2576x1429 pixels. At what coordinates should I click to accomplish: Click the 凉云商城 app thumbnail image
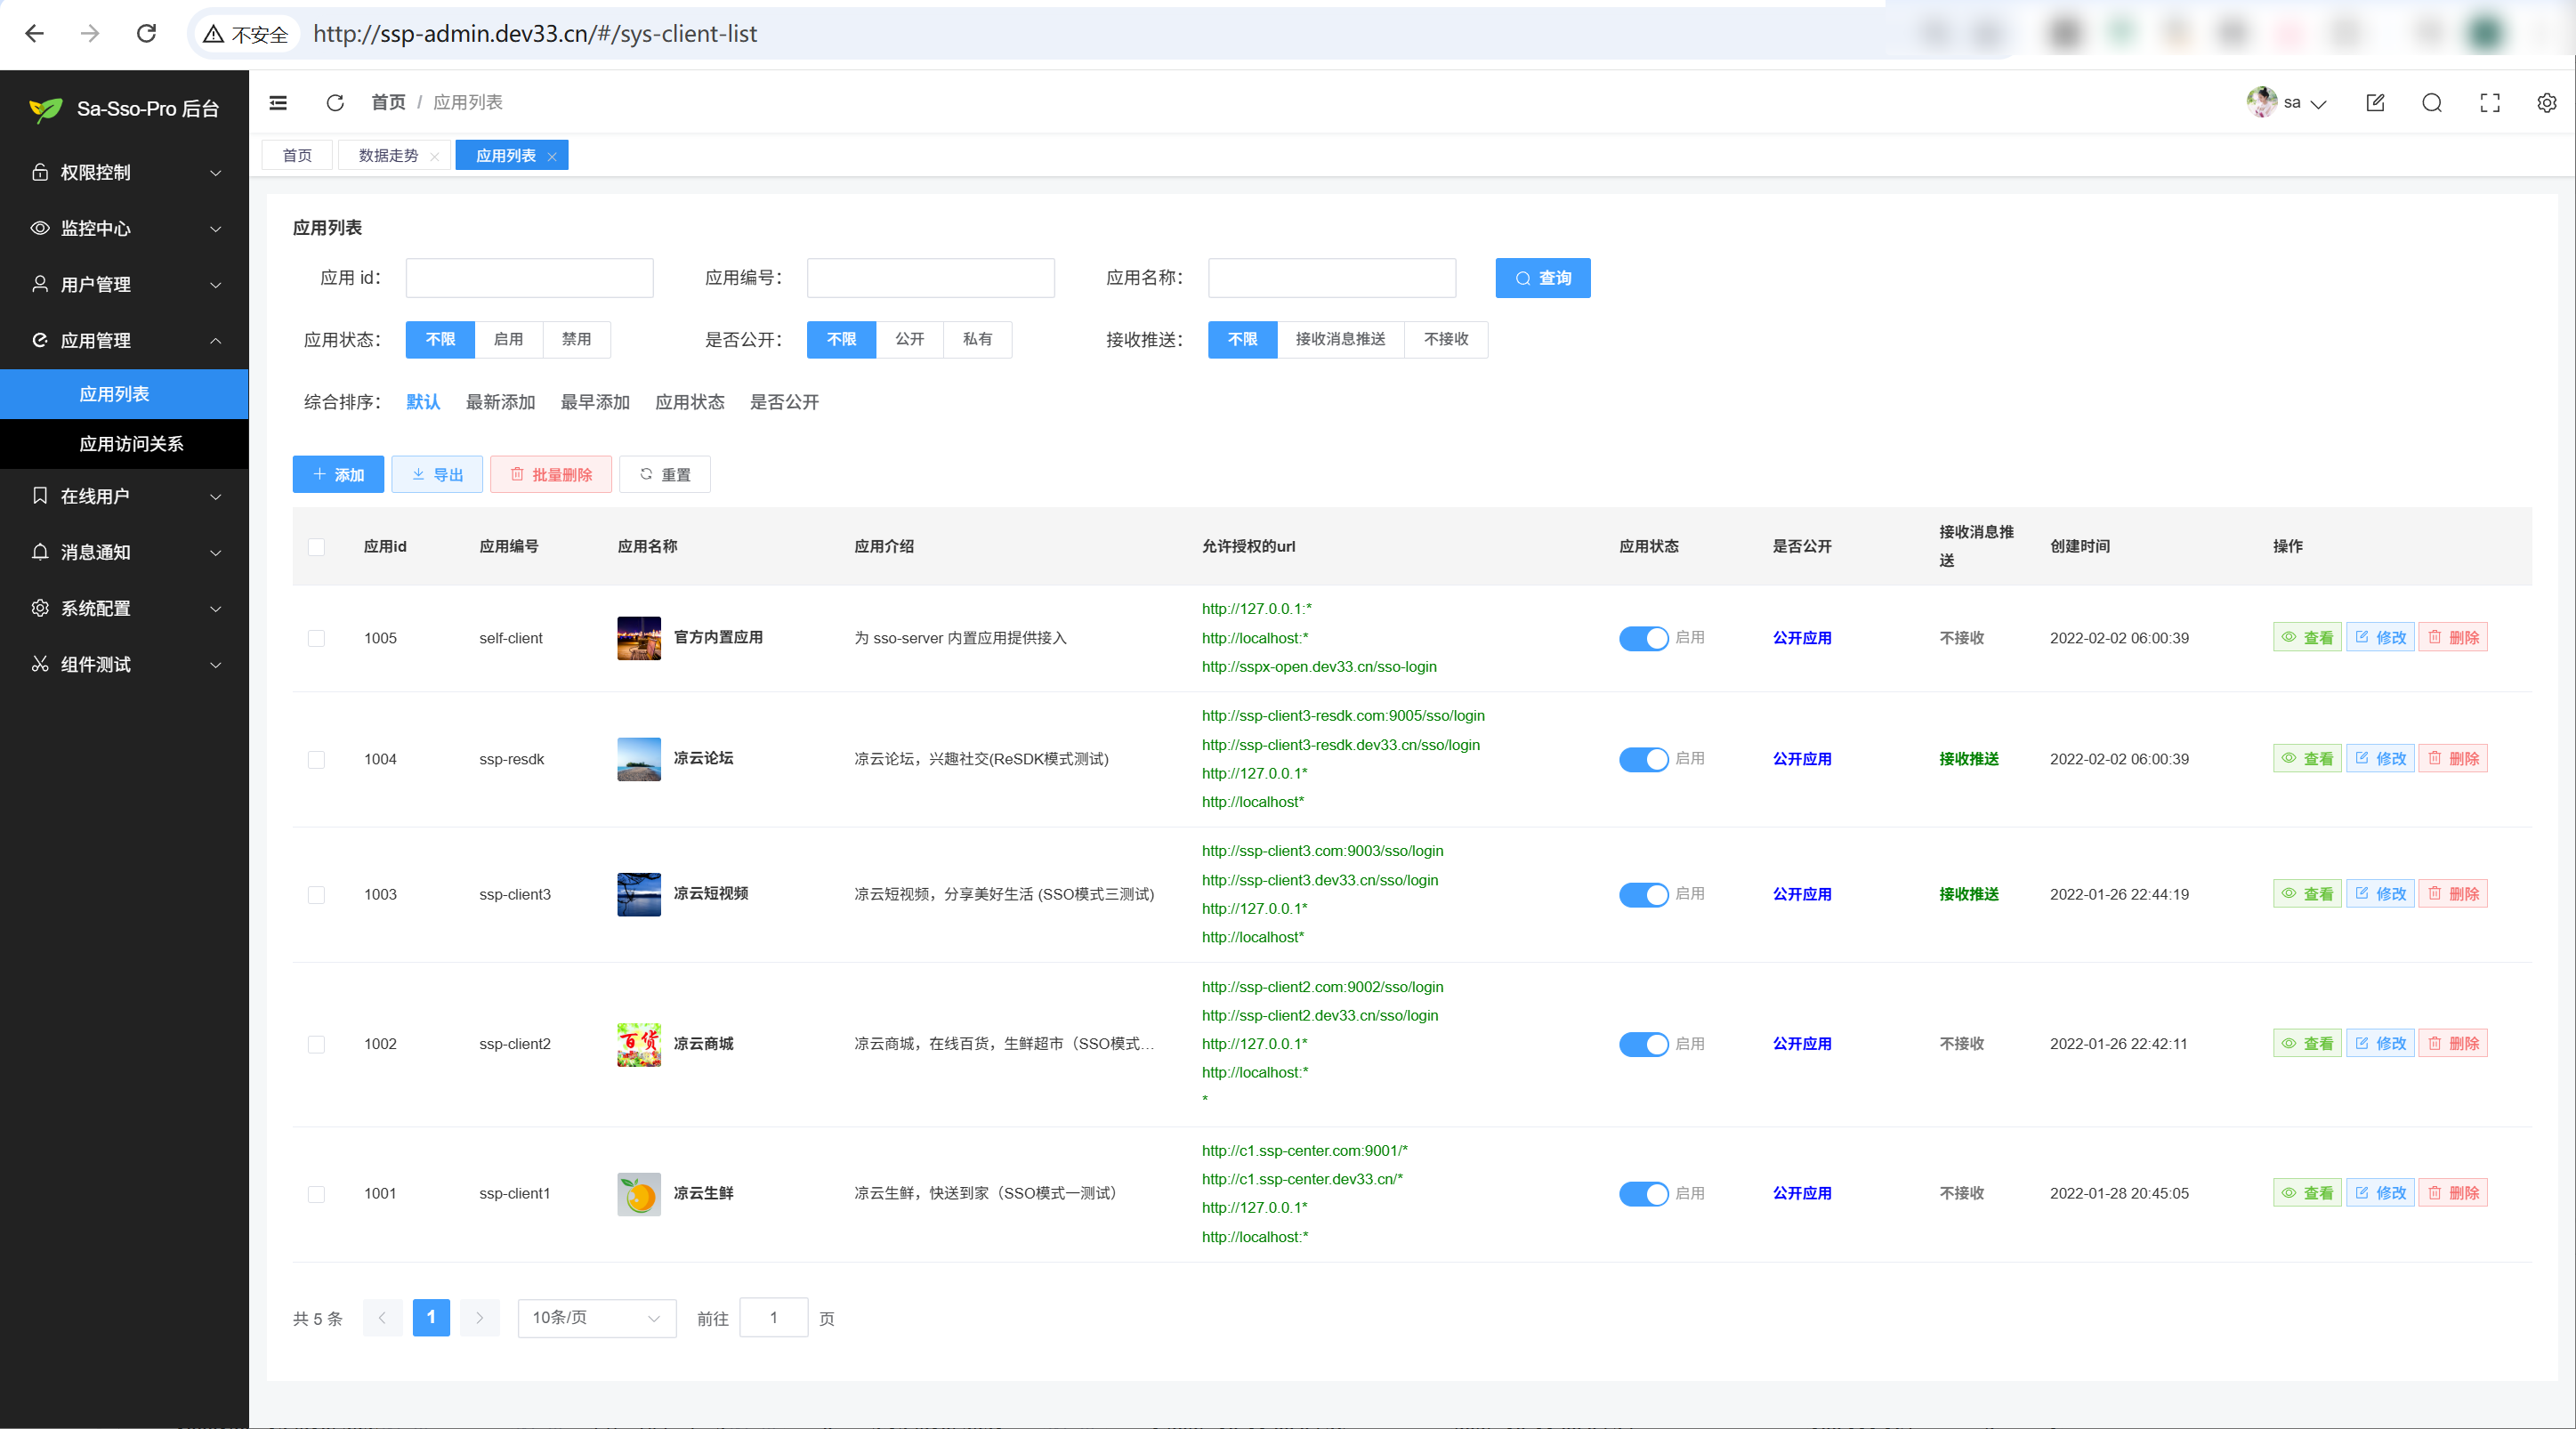click(638, 1044)
